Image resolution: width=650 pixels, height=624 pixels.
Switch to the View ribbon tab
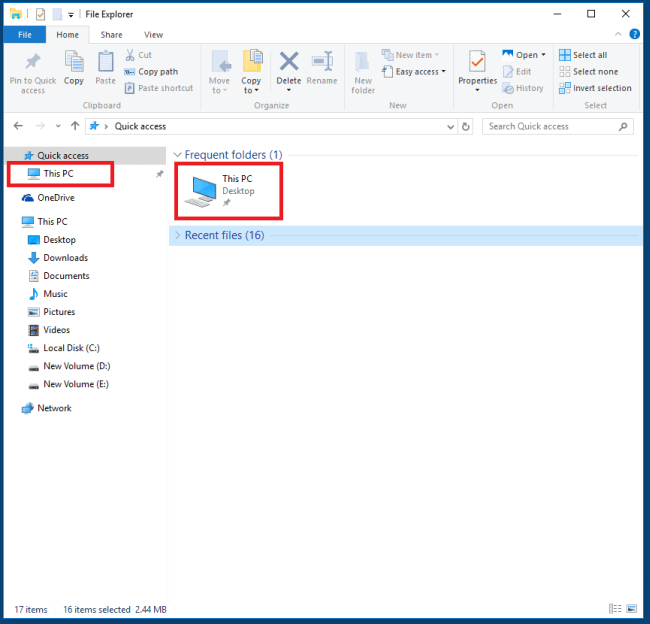coord(153,35)
